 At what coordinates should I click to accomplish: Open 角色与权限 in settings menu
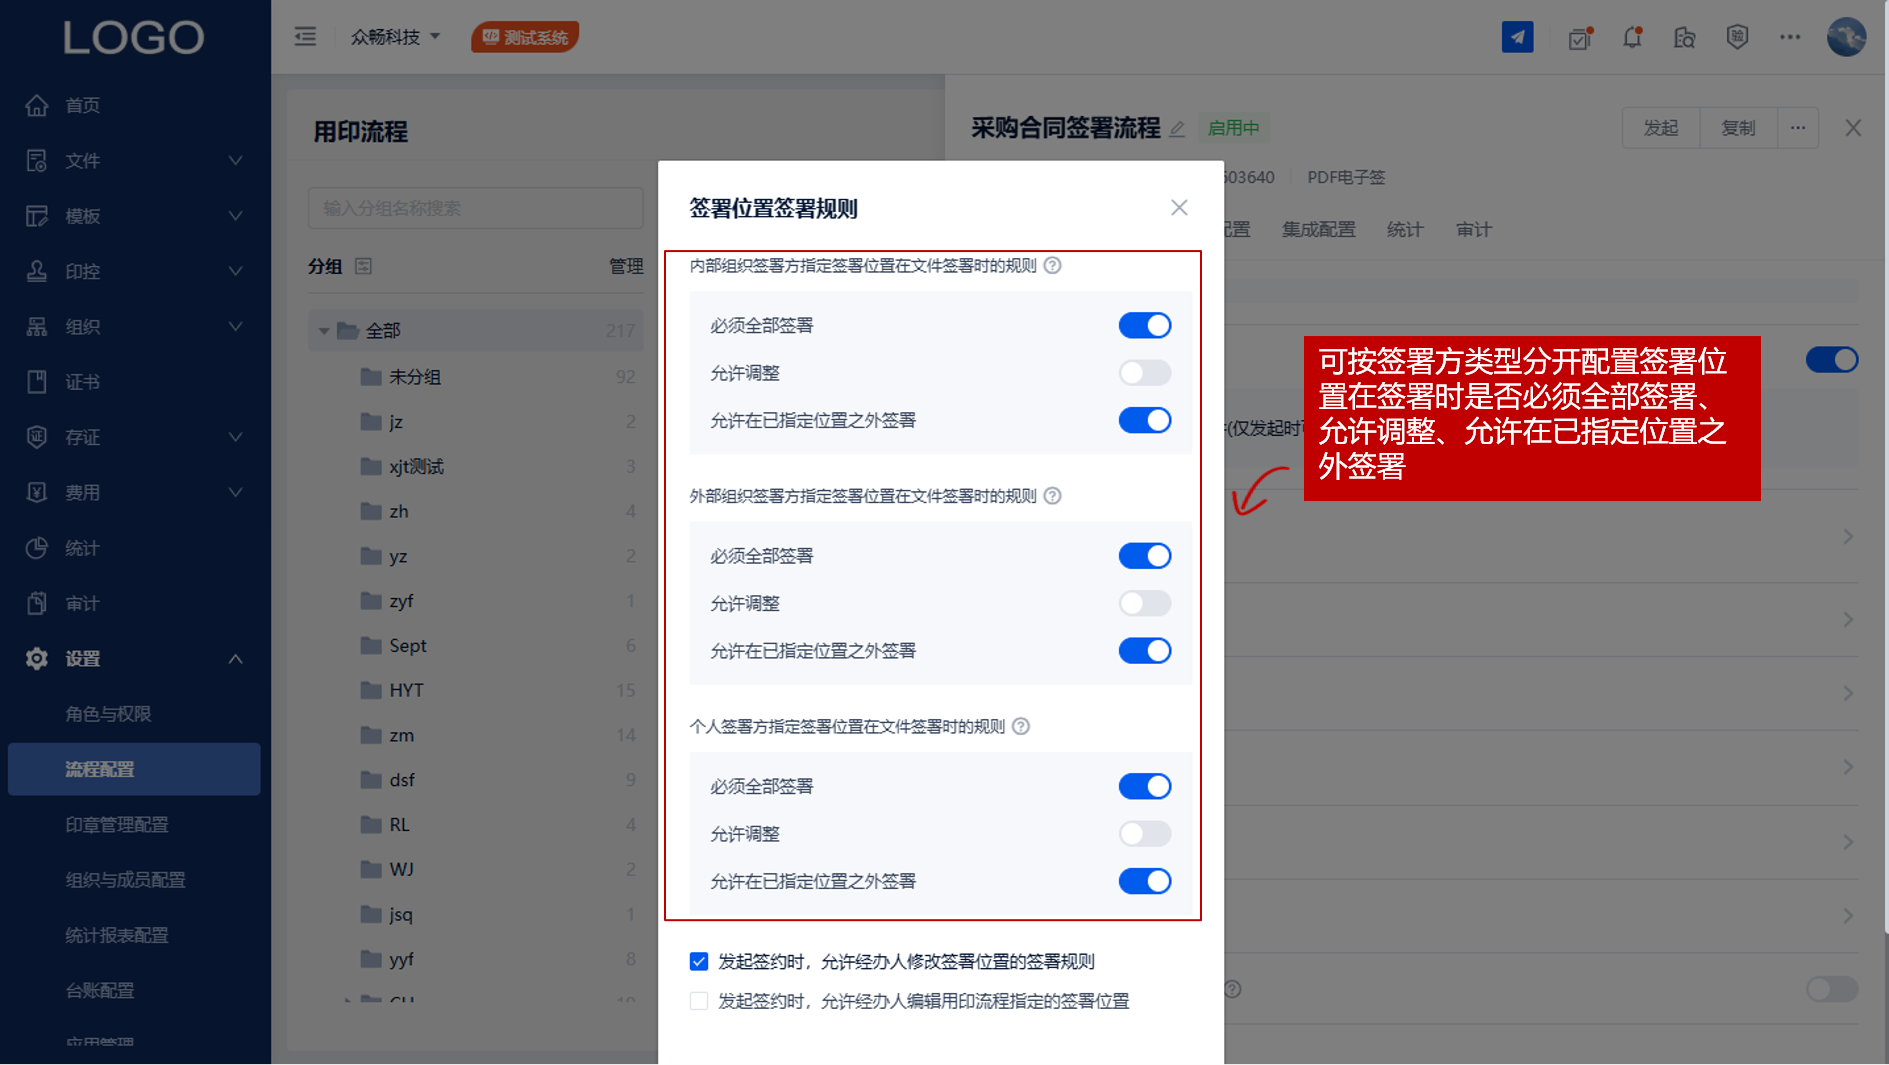108,714
